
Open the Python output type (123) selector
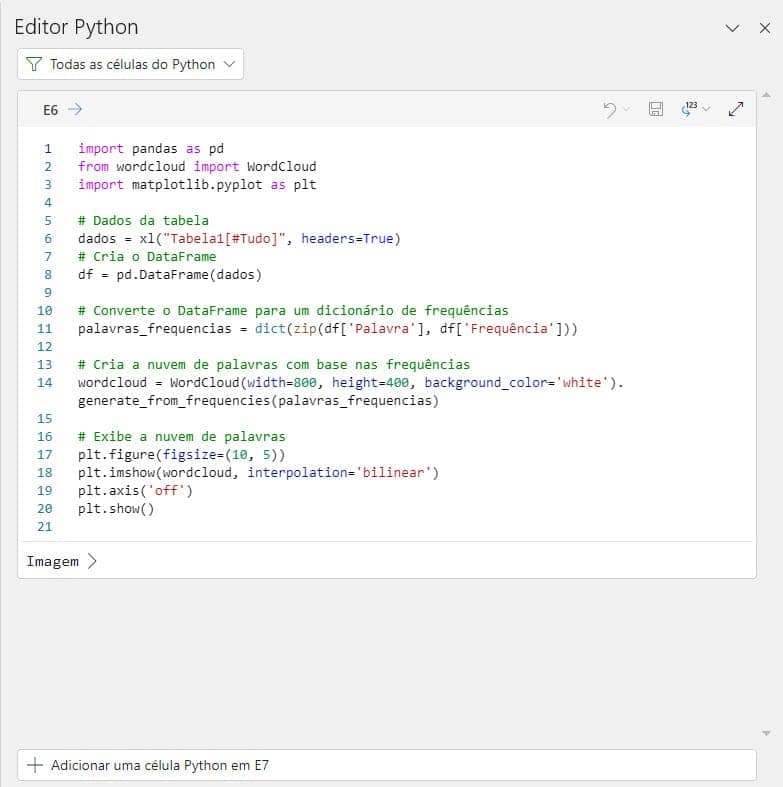[x=694, y=110]
